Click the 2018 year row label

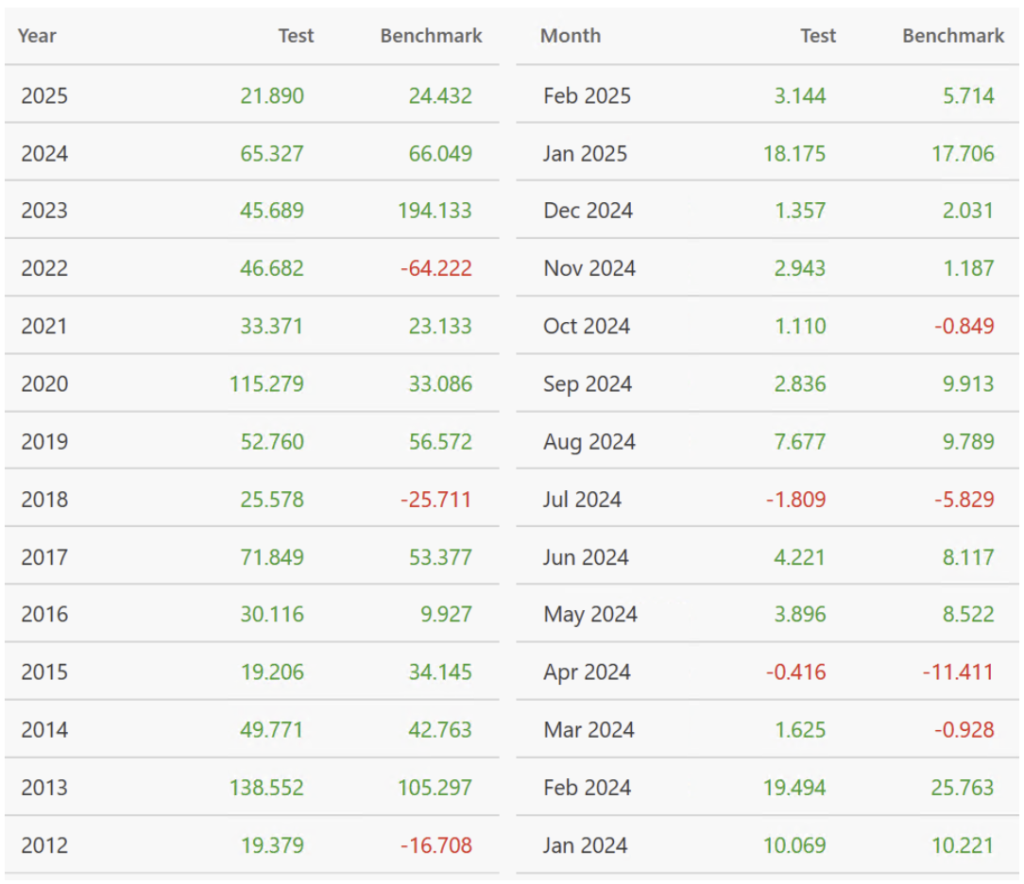pyautogui.click(x=44, y=499)
